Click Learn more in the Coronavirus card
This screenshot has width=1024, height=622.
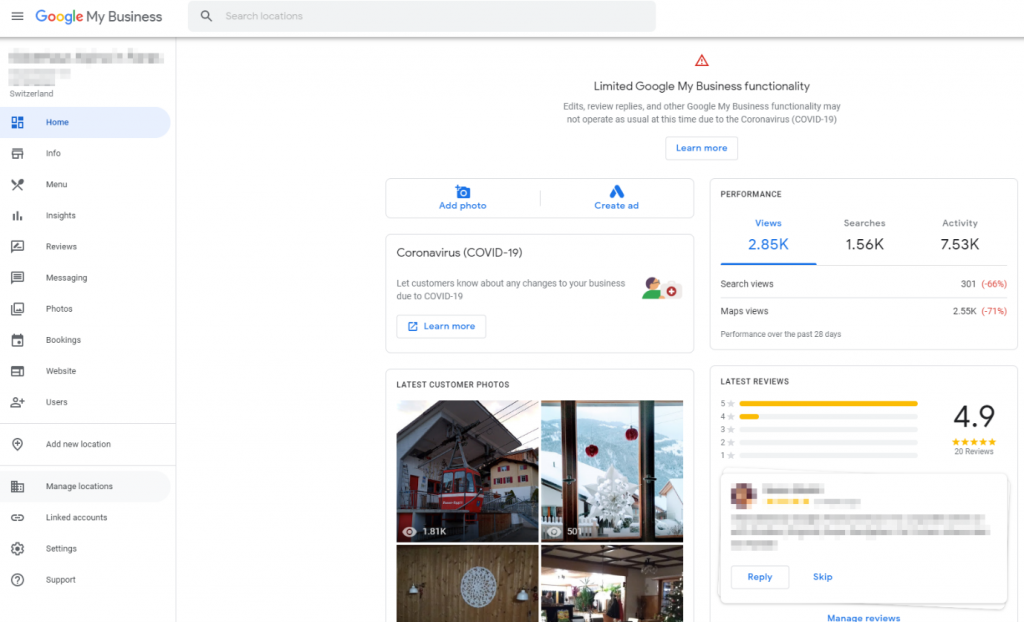(x=441, y=327)
